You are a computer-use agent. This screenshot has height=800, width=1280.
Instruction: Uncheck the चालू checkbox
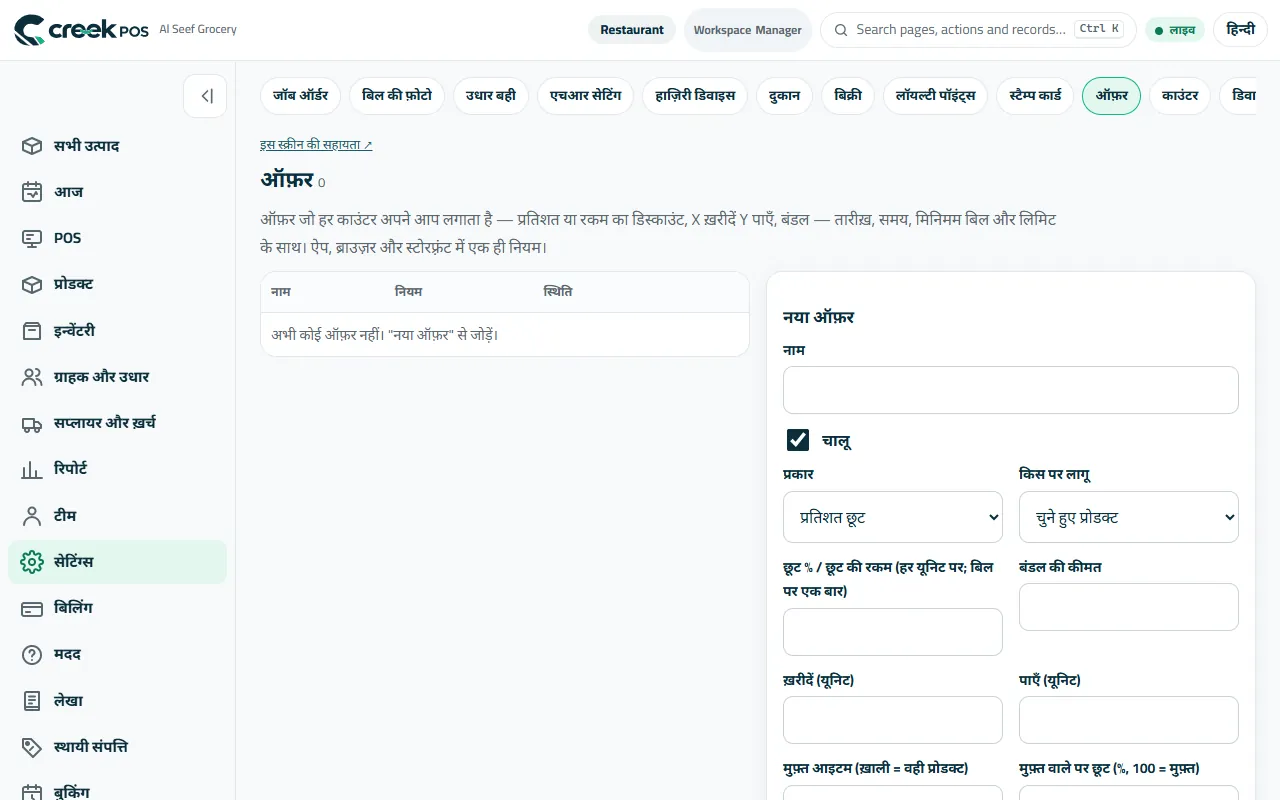[x=798, y=440]
